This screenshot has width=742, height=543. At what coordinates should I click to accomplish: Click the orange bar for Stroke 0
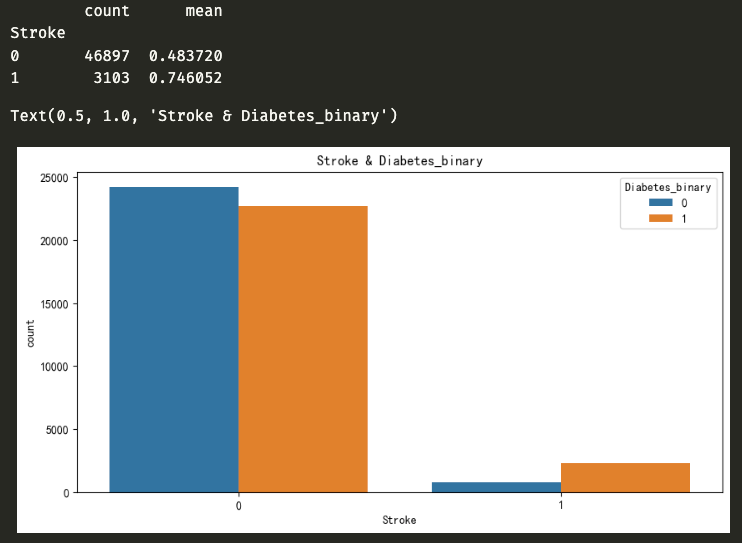click(x=303, y=349)
